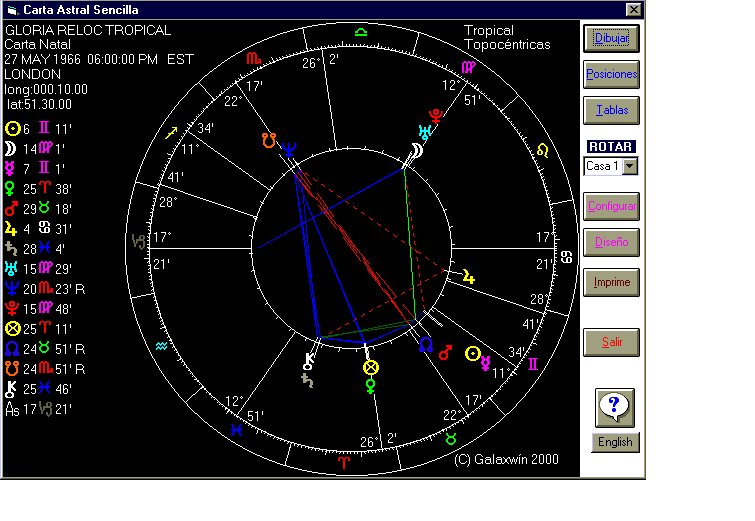This screenshot has height=521, width=755.
Task: Click the Dibujar button
Action: click(x=611, y=38)
